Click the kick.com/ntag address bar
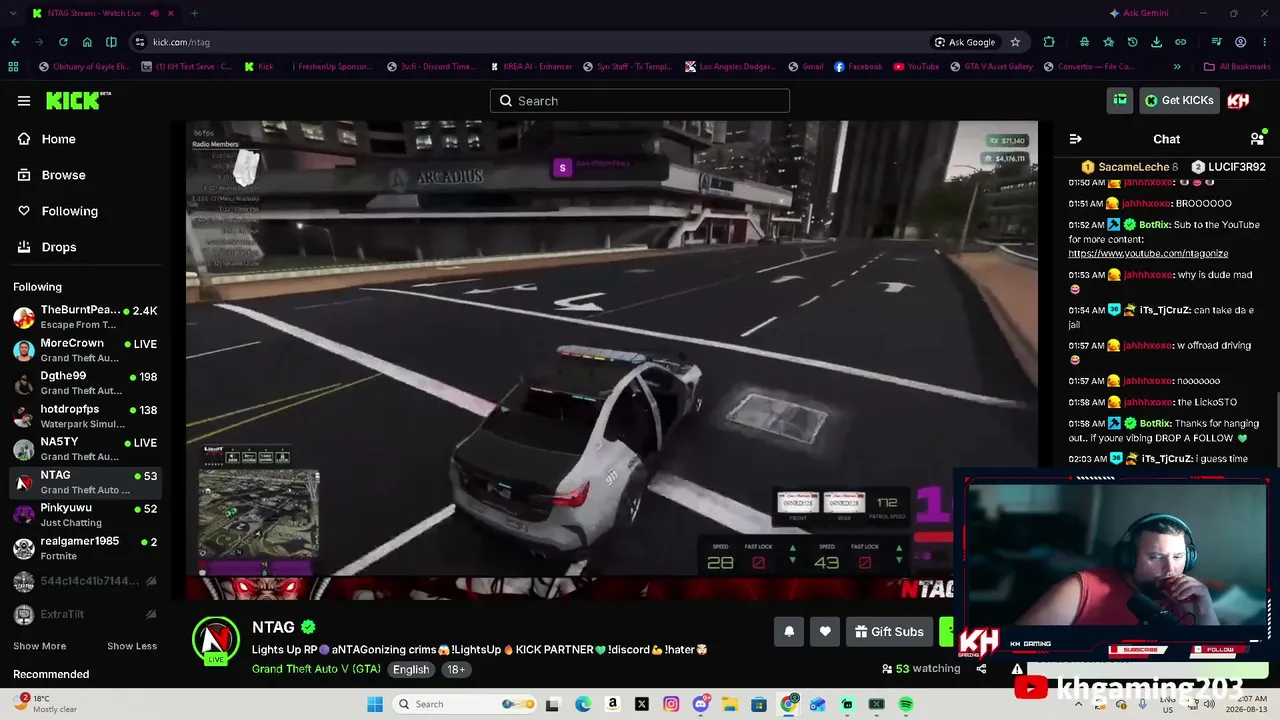 (x=530, y=42)
